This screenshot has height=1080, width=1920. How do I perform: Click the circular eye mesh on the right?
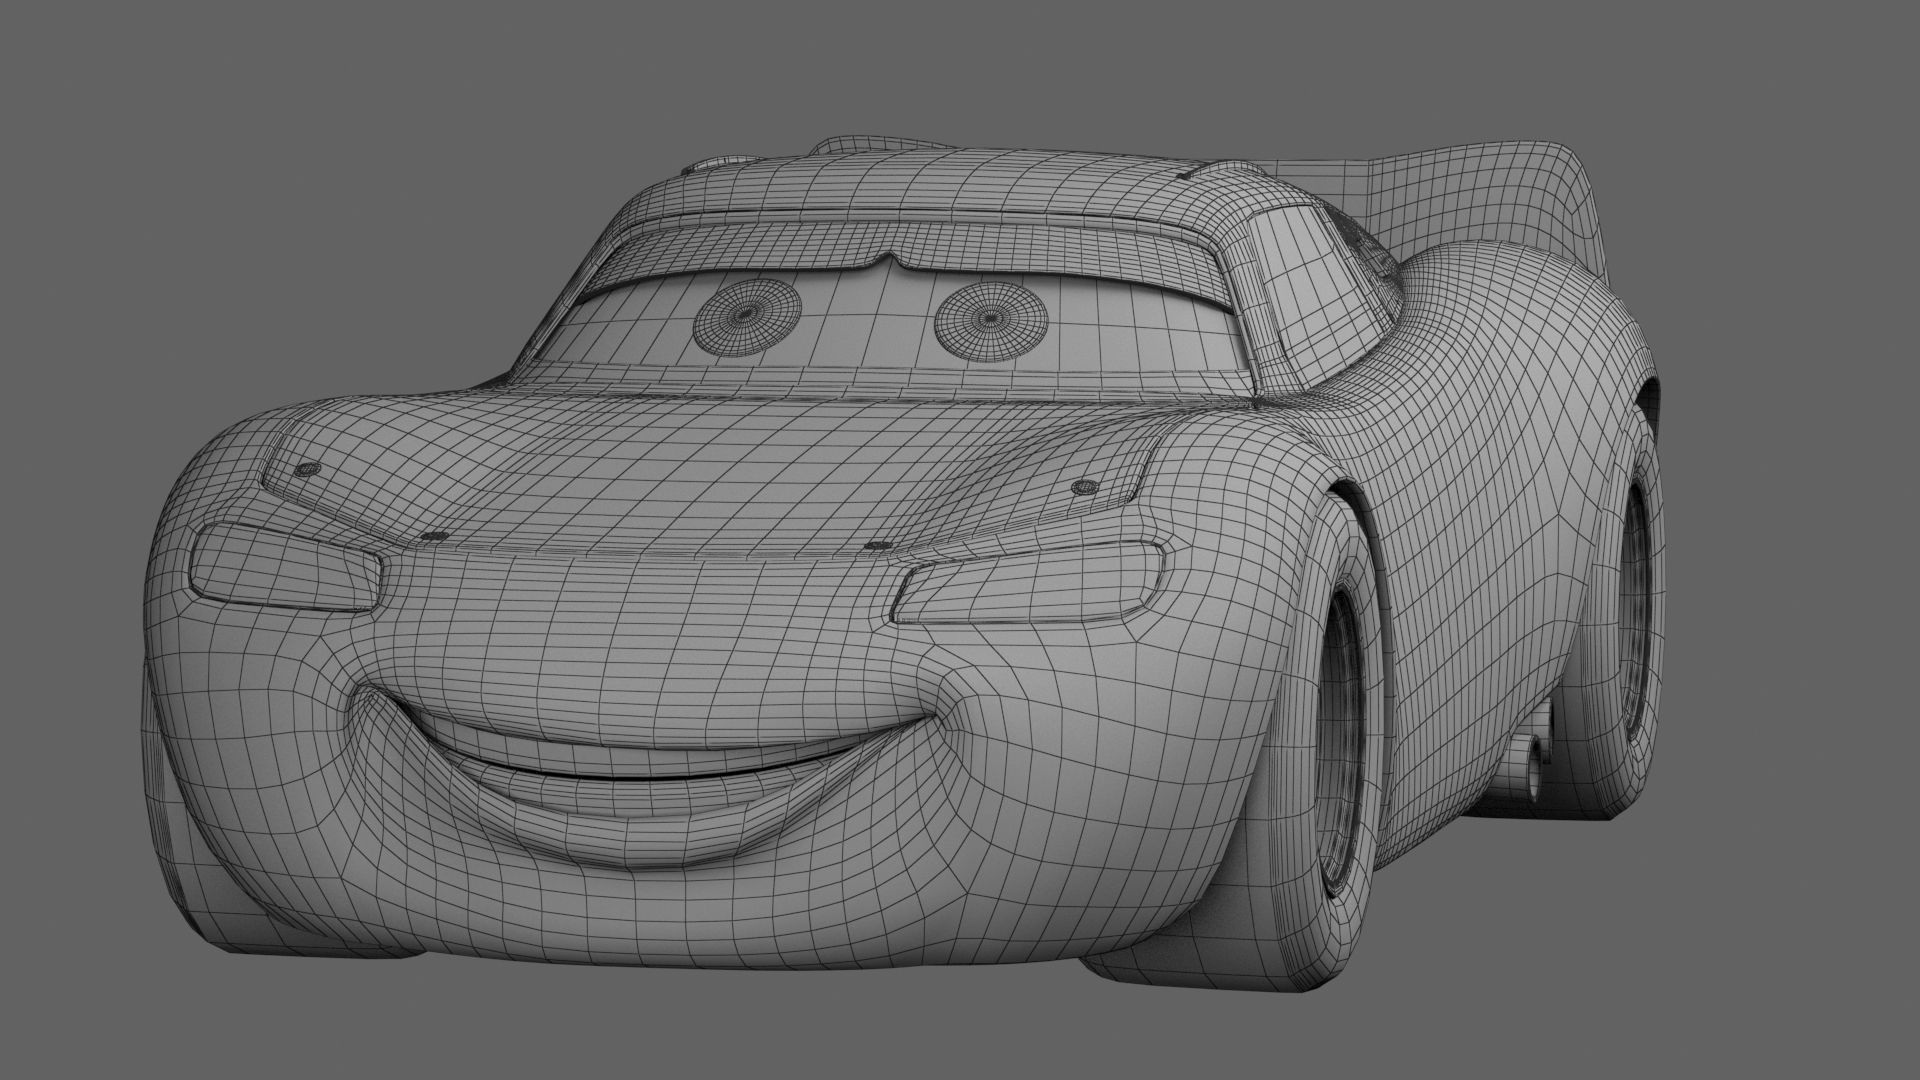tap(990, 320)
